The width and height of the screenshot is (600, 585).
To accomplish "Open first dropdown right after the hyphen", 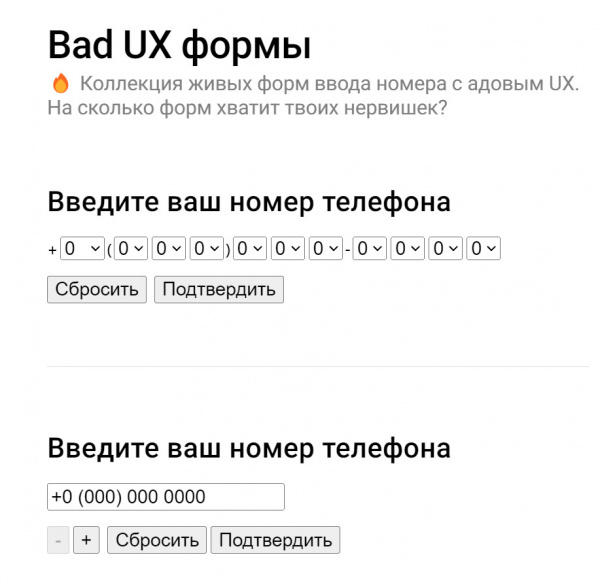I will point(370,248).
